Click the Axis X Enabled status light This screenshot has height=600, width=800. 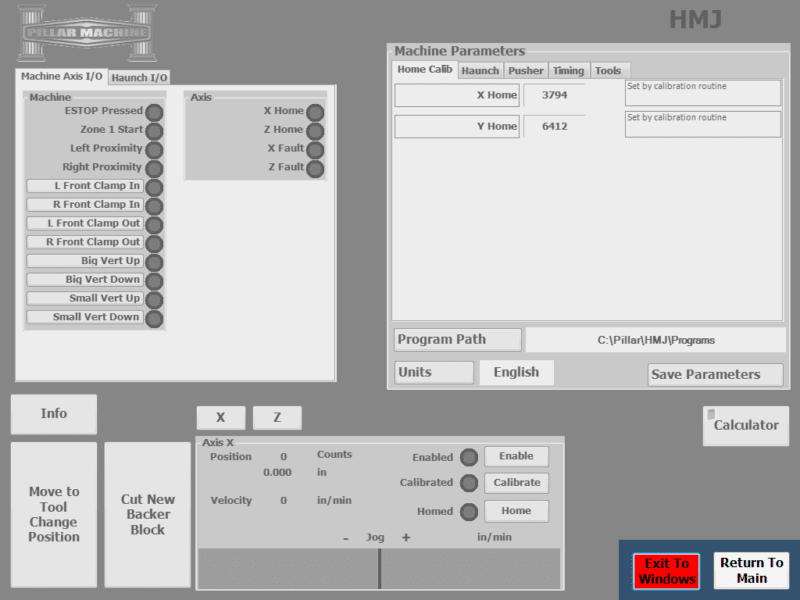(x=468, y=457)
